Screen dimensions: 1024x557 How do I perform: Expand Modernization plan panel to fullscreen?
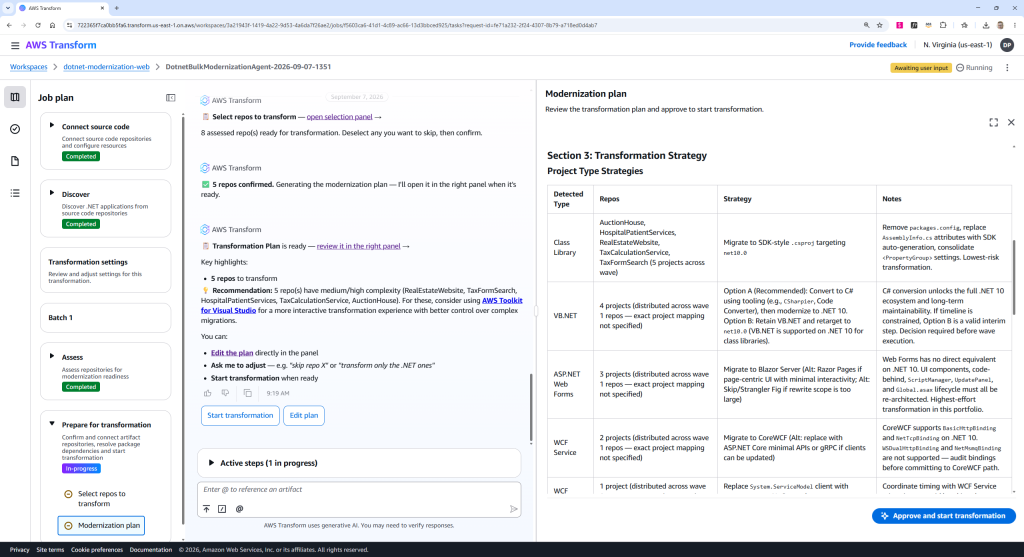point(993,122)
